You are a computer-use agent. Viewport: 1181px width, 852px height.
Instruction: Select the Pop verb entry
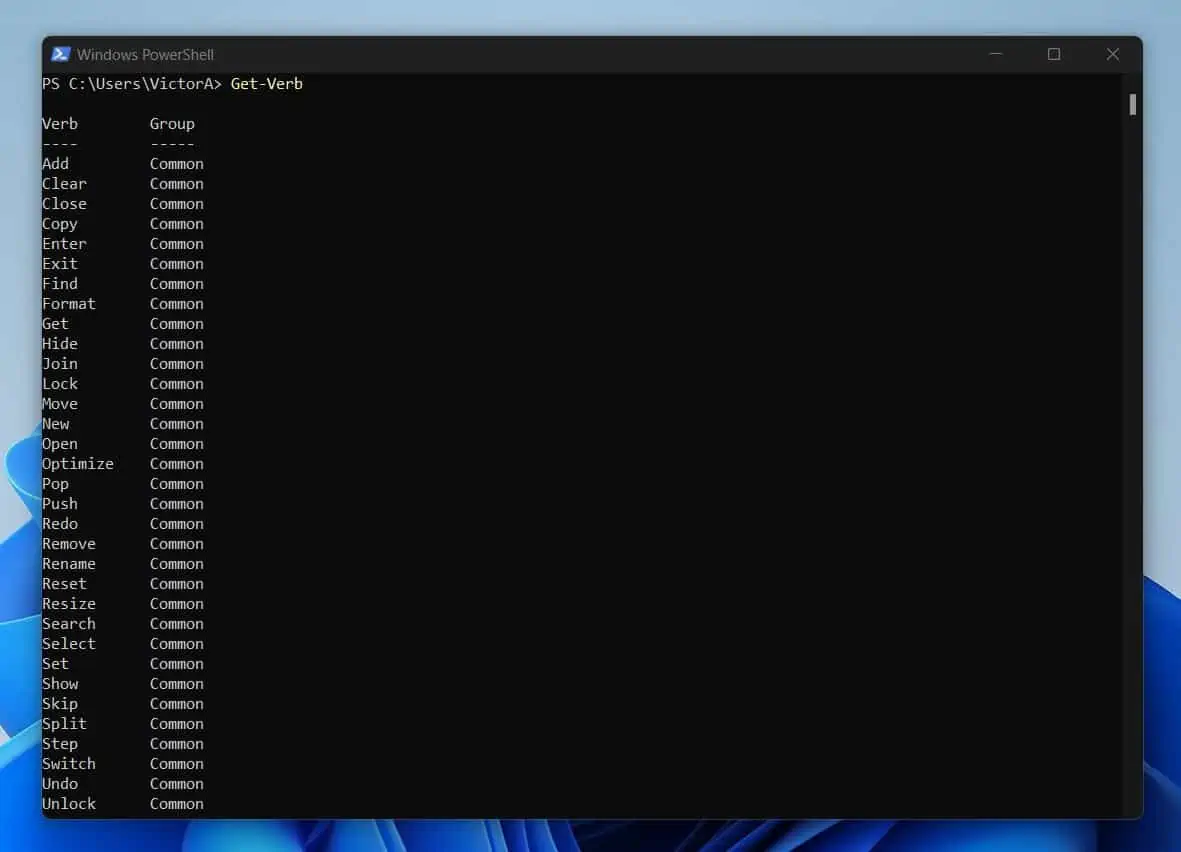[56, 484]
